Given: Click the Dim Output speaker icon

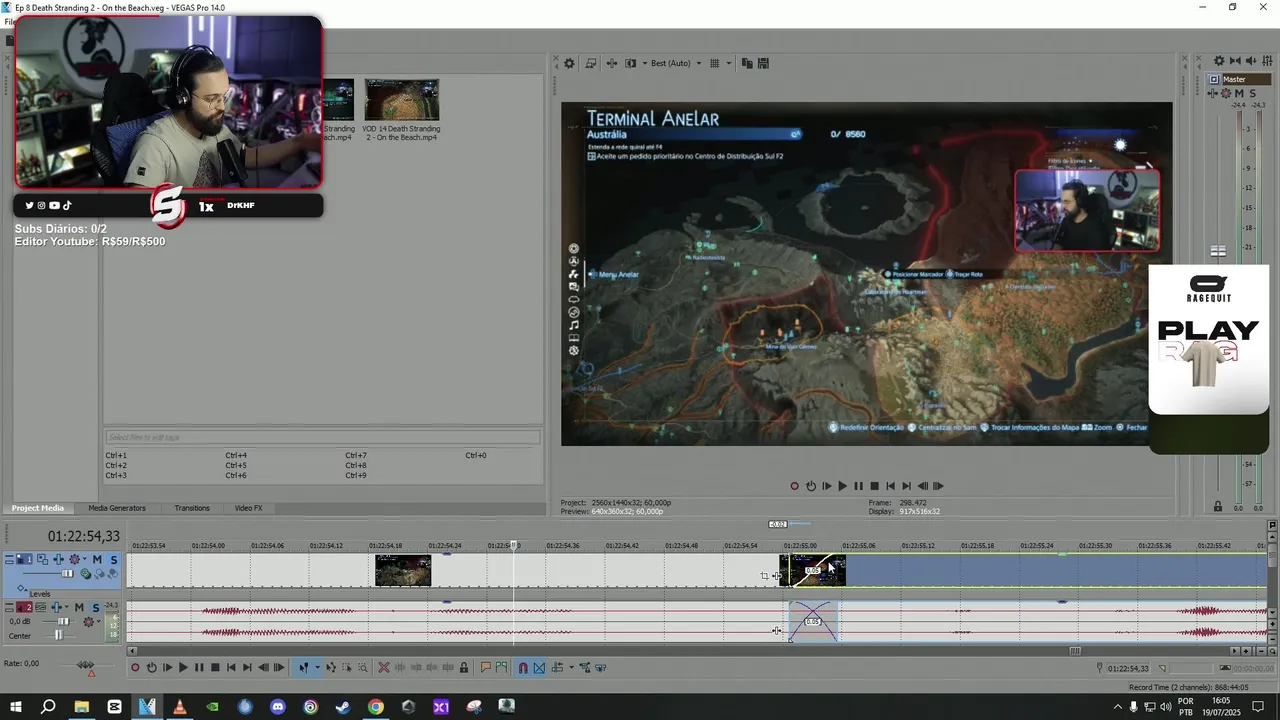Looking at the screenshot, I should pyautogui.click(x=1252, y=61).
